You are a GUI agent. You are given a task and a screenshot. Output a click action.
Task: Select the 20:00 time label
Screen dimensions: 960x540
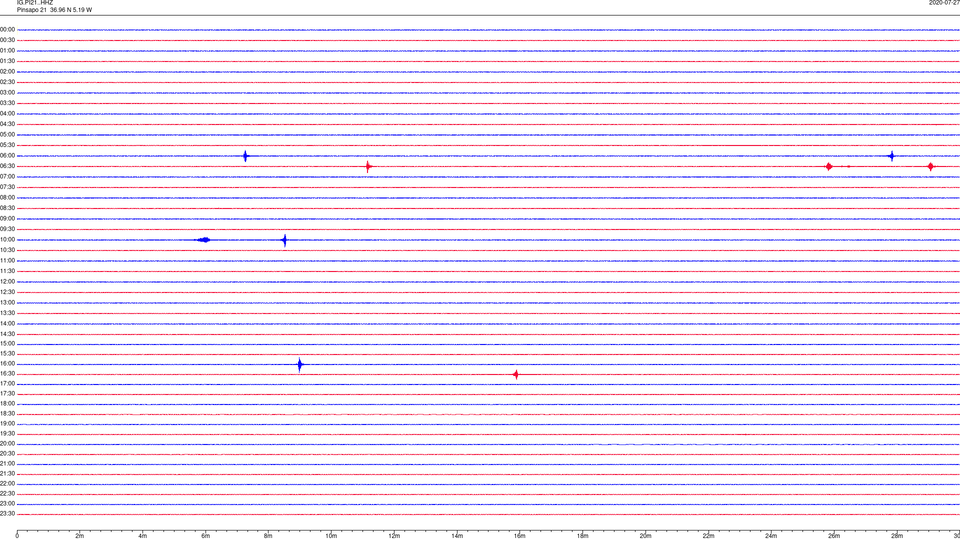(7, 444)
